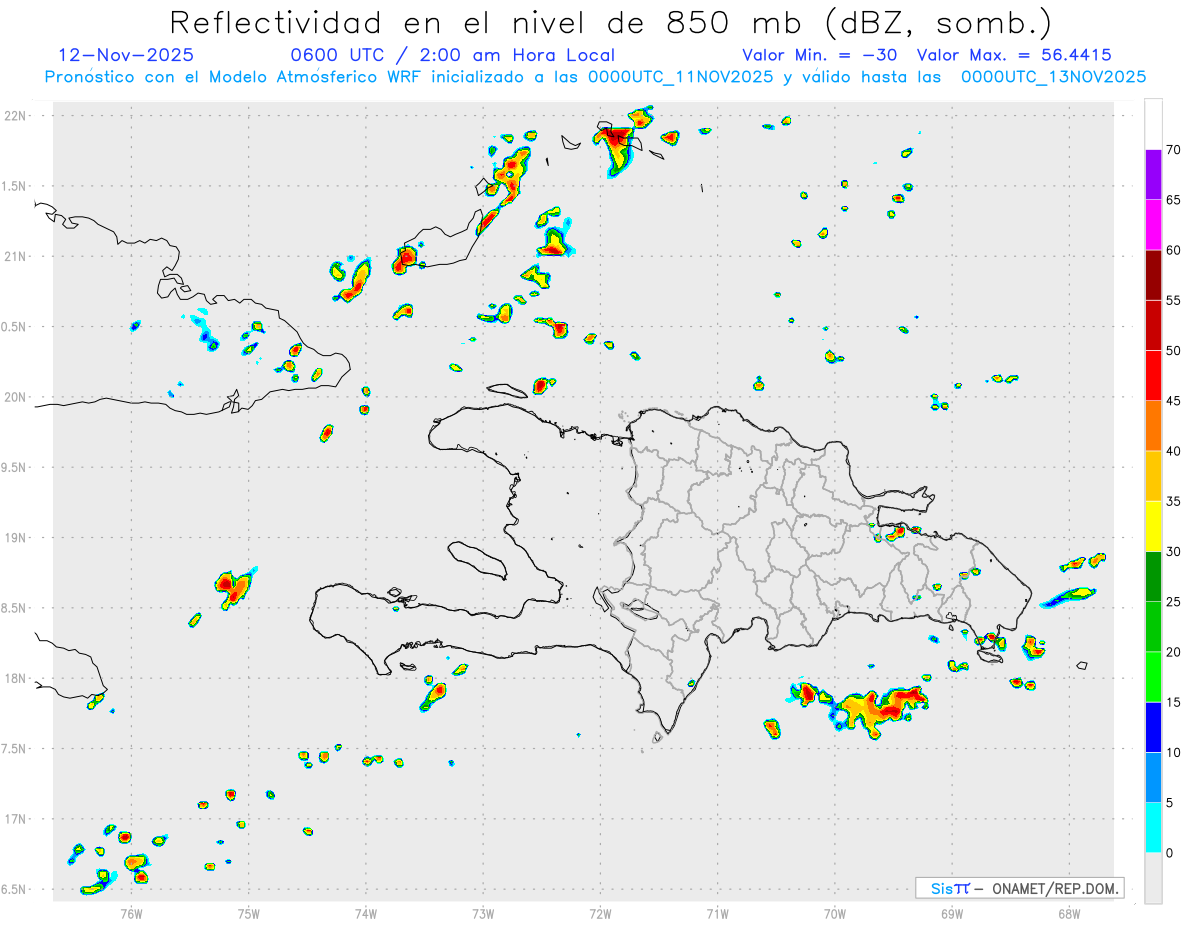
Task: Click the colorbar scale label '65'
Action: tap(1173, 200)
